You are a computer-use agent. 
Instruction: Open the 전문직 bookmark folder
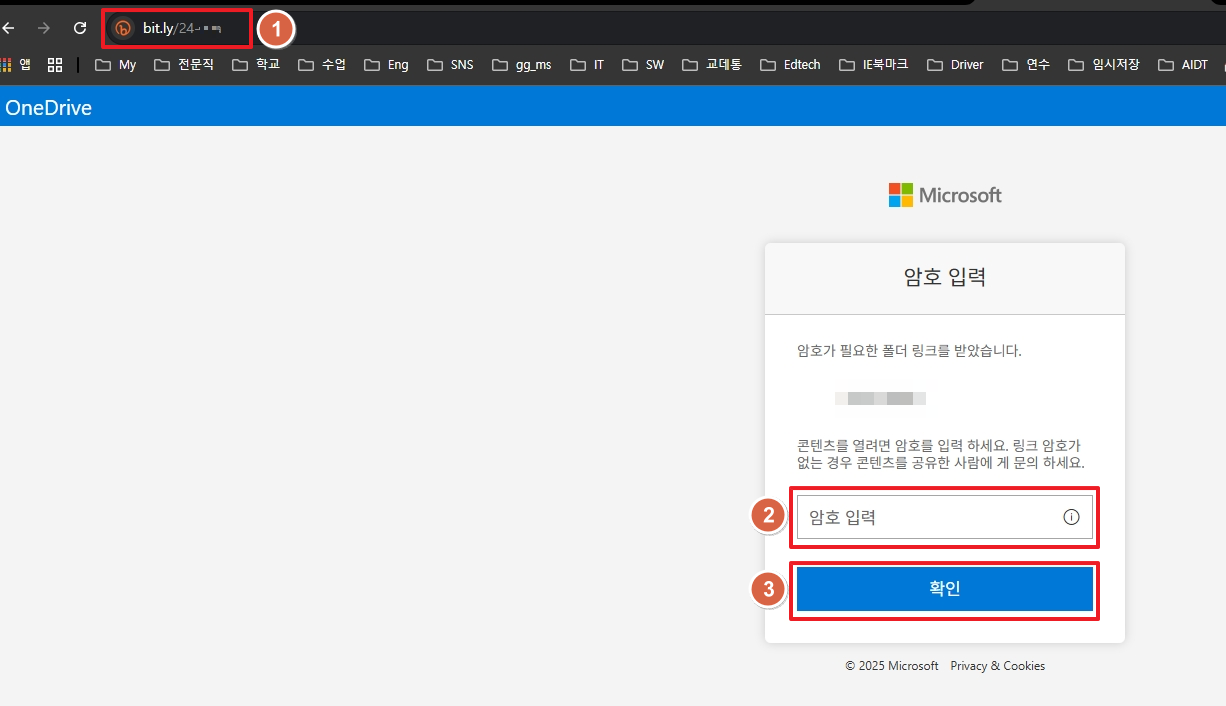pyautogui.click(x=184, y=64)
